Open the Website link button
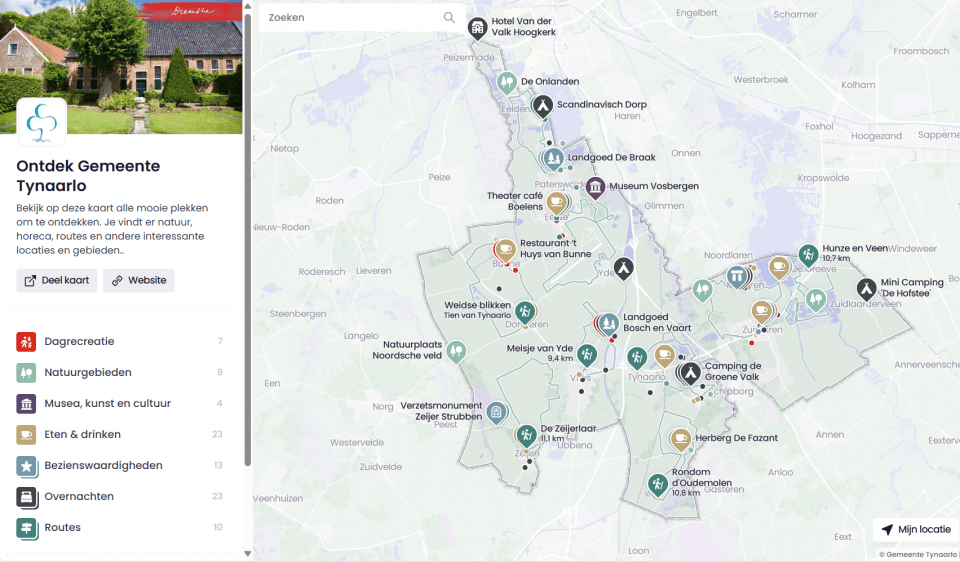960x562 pixels. coord(139,281)
